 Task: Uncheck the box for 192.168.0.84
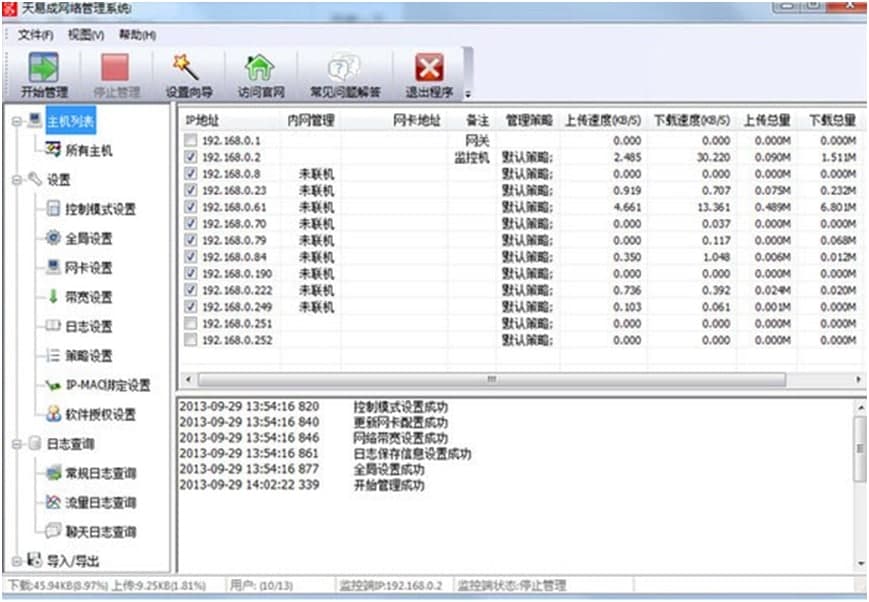191,257
